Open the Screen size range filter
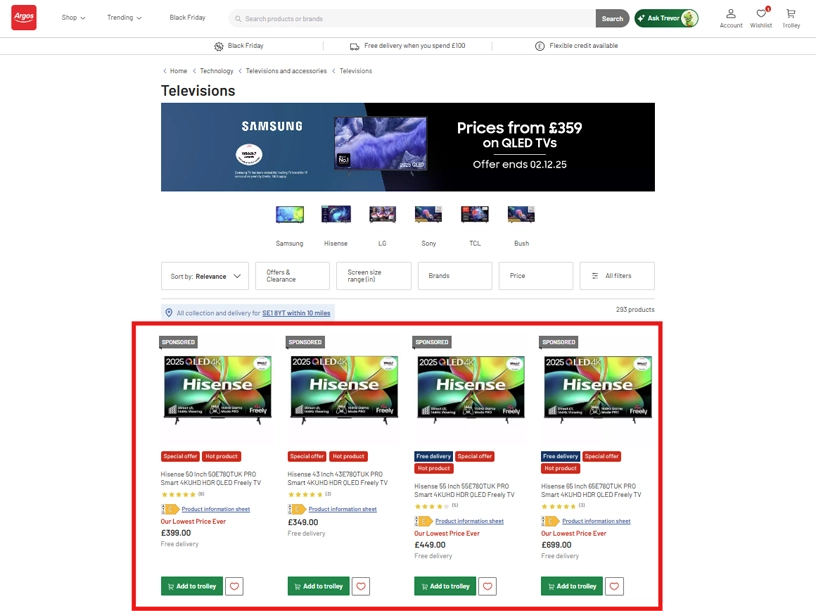 (373, 276)
